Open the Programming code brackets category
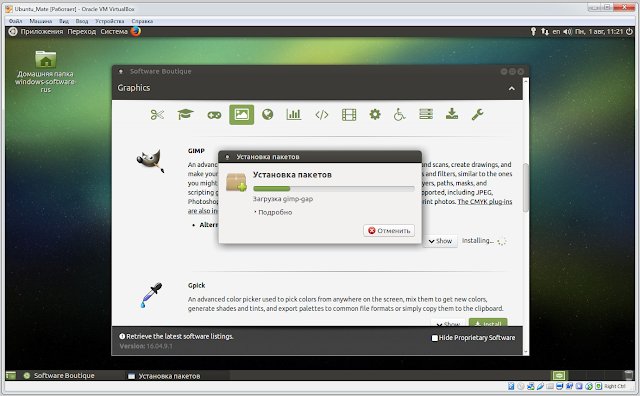 (x=322, y=115)
